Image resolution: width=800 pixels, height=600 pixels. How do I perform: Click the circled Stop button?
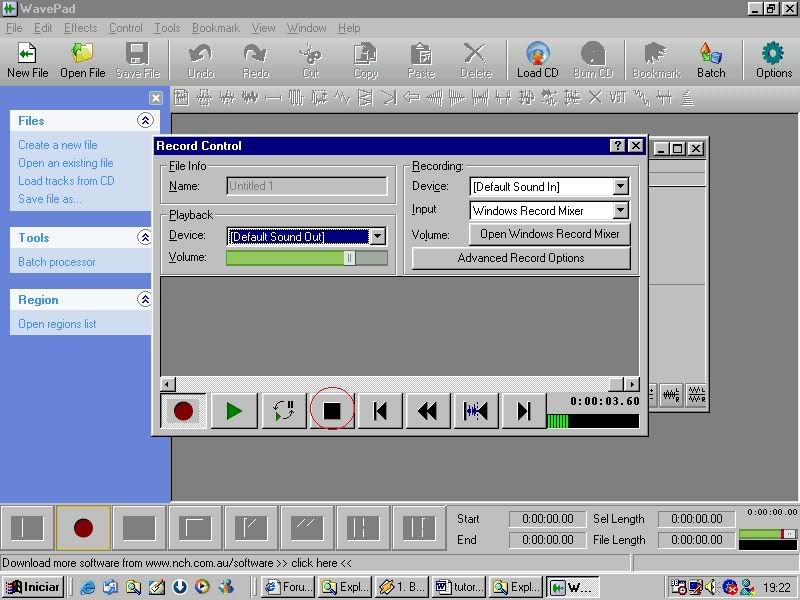[332, 411]
